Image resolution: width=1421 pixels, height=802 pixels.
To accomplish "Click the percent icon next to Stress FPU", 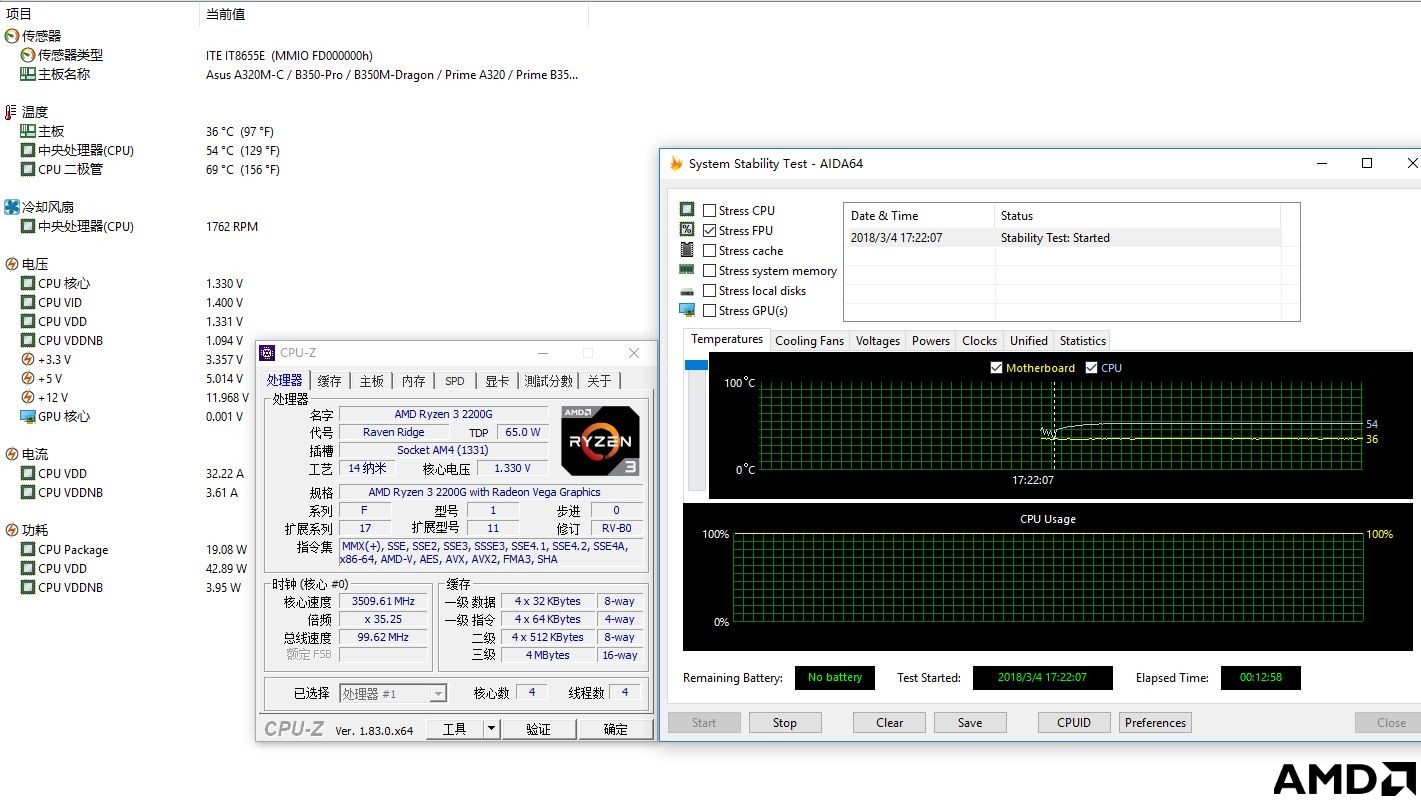I will [x=687, y=230].
